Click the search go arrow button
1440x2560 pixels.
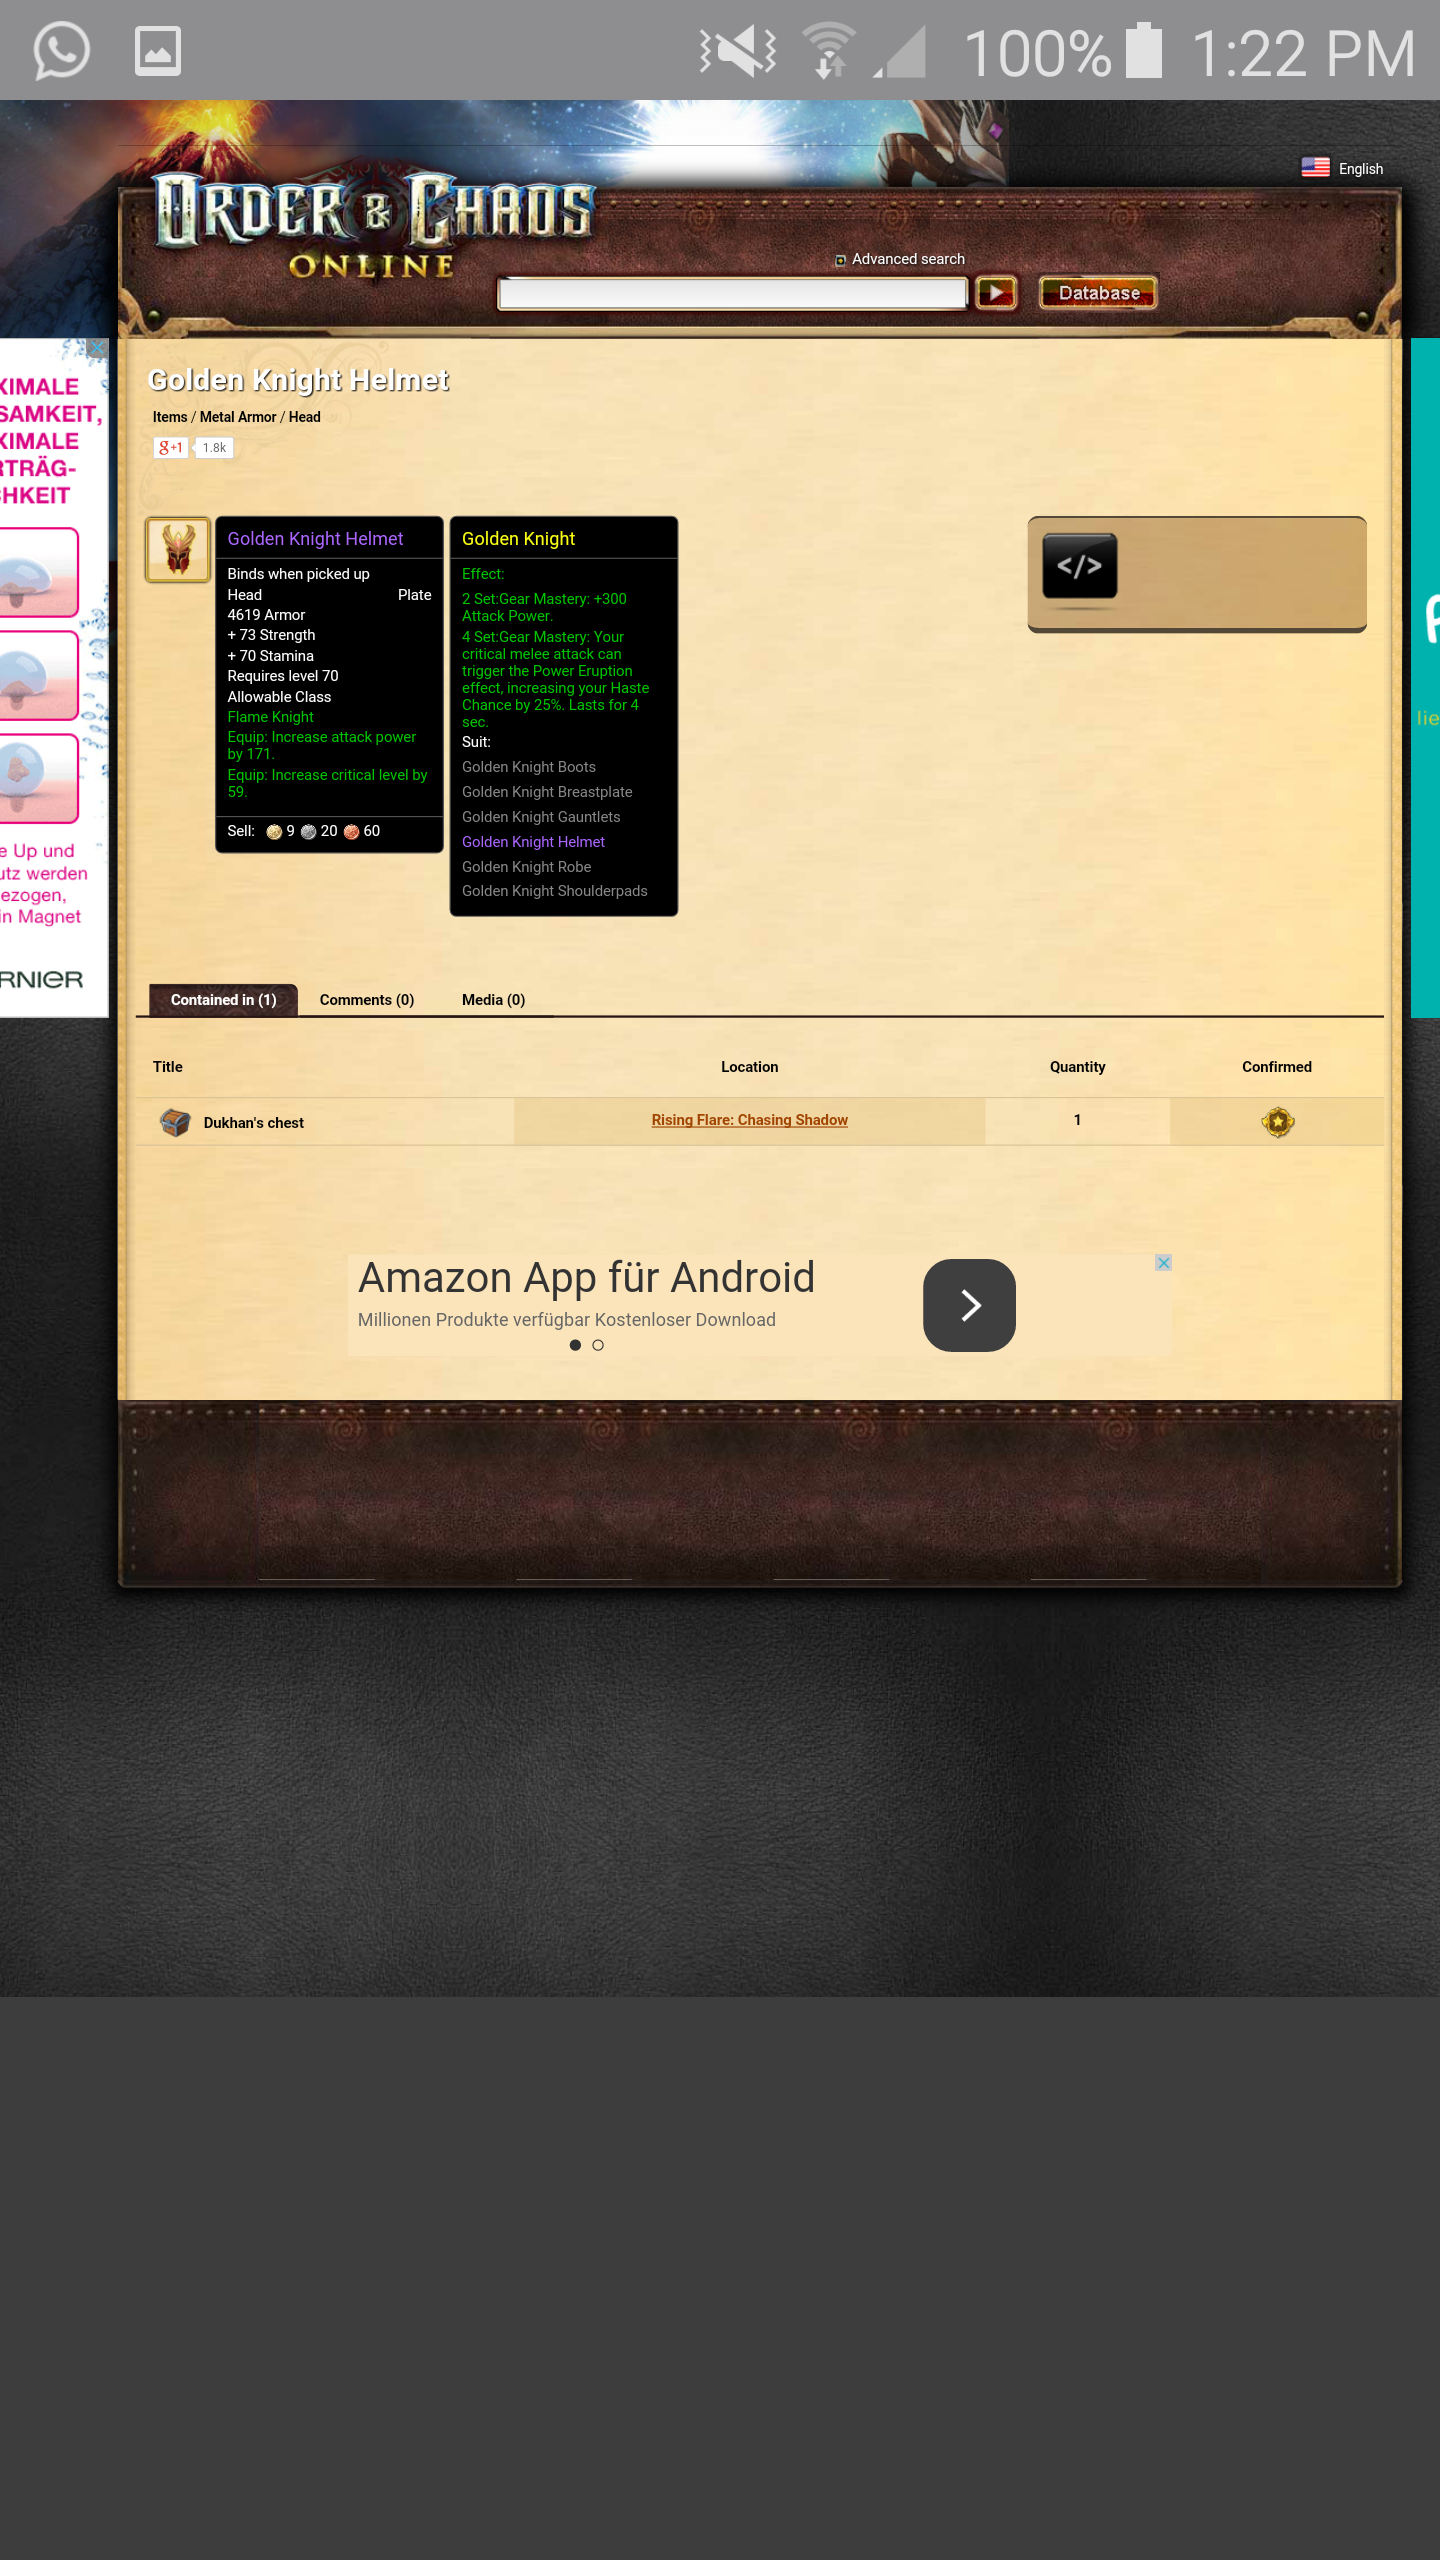996,293
